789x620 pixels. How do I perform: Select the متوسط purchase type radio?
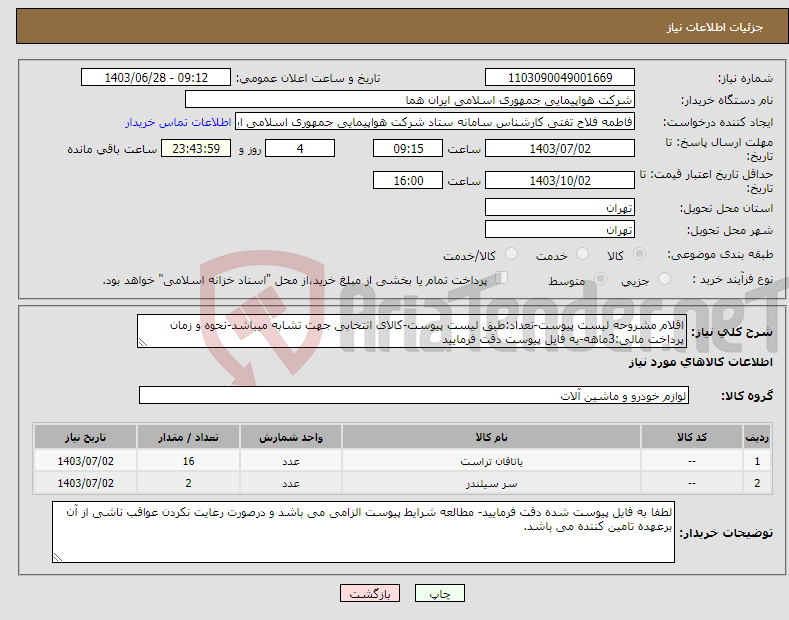[x=600, y=278]
